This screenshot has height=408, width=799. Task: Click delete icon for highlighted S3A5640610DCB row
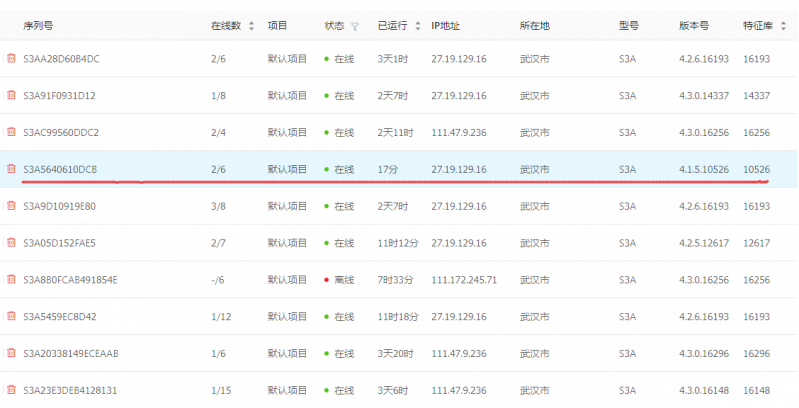tap(11, 169)
